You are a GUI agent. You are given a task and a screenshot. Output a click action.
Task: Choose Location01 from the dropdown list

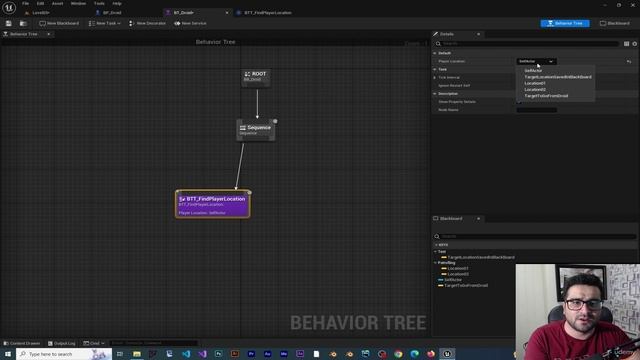click(x=535, y=83)
